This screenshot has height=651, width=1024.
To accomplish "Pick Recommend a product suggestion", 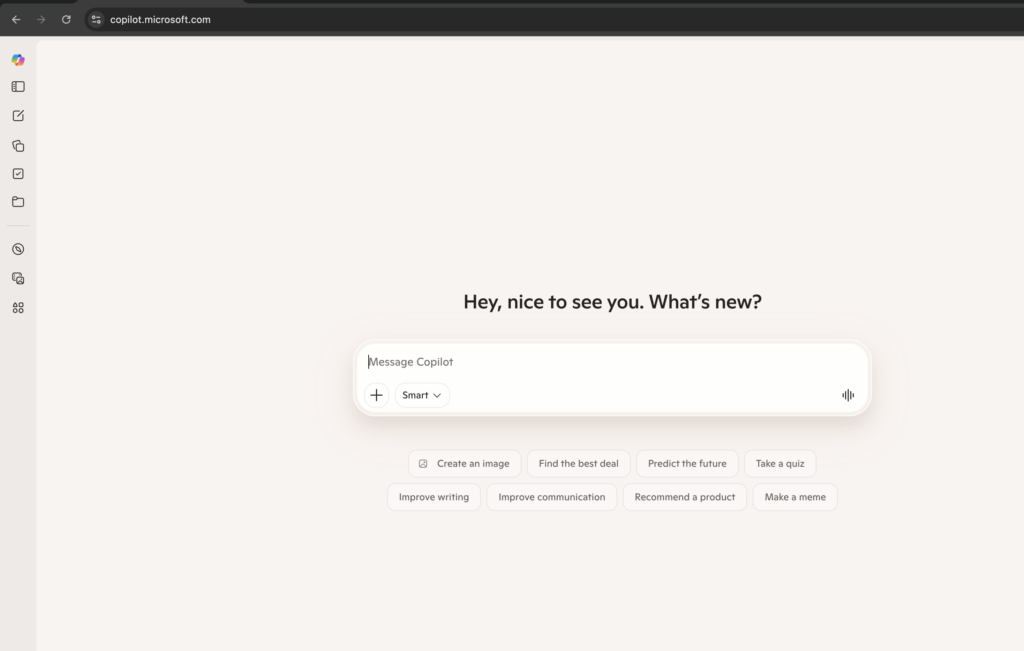I will (684, 497).
